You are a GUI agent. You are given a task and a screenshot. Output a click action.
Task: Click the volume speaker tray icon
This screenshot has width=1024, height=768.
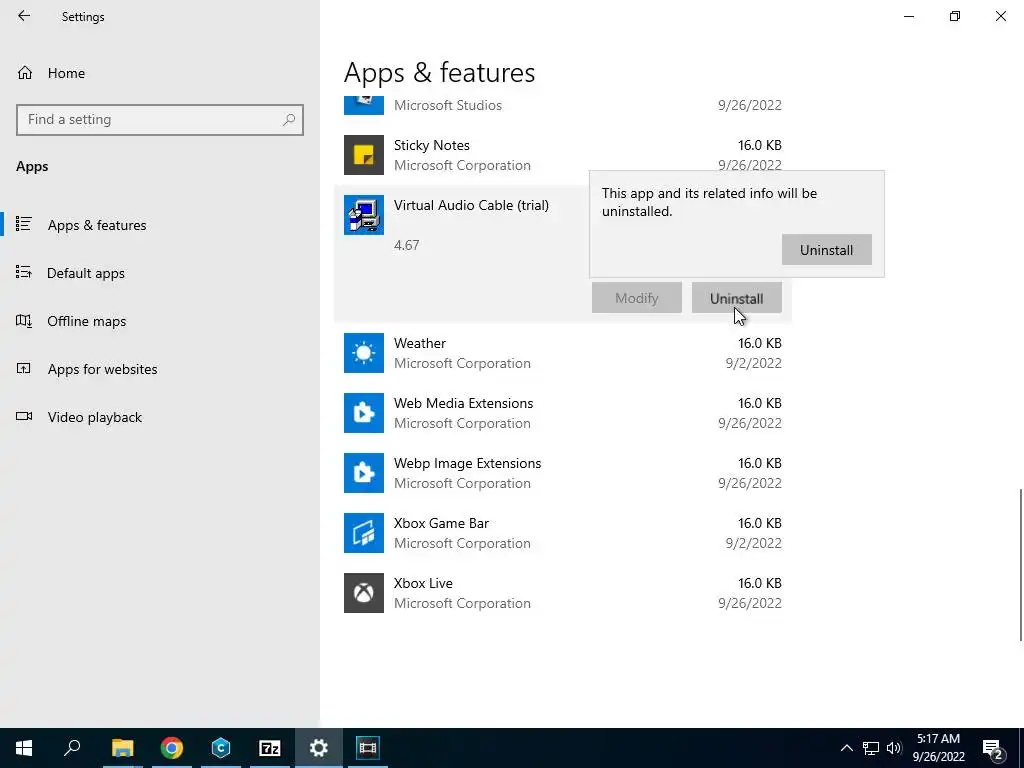click(894, 748)
